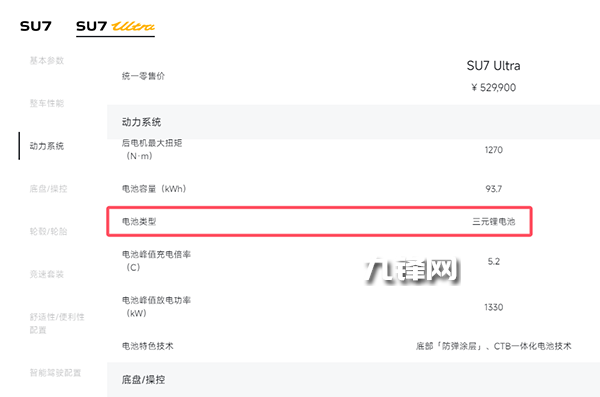Select 动力系统 in the sidebar
The height and width of the screenshot is (397, 600).
coord(47,146)
